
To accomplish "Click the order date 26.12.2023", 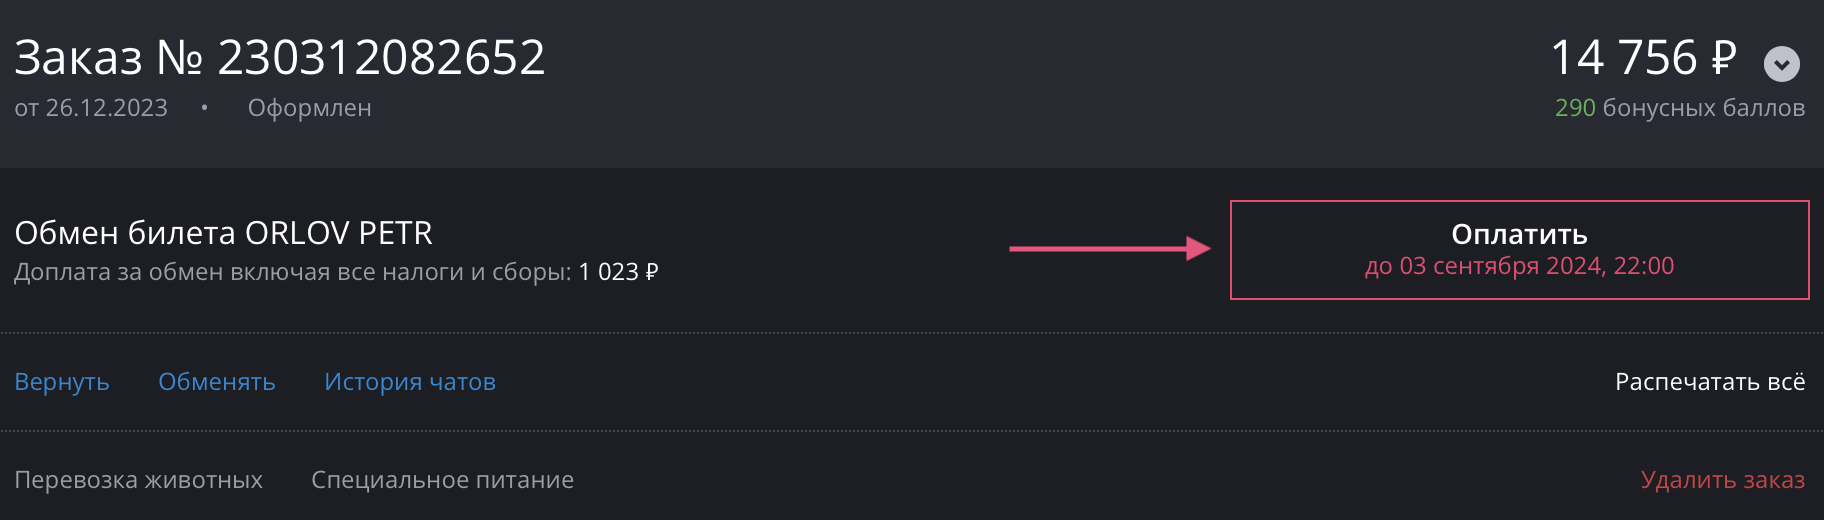I will 106,108.
